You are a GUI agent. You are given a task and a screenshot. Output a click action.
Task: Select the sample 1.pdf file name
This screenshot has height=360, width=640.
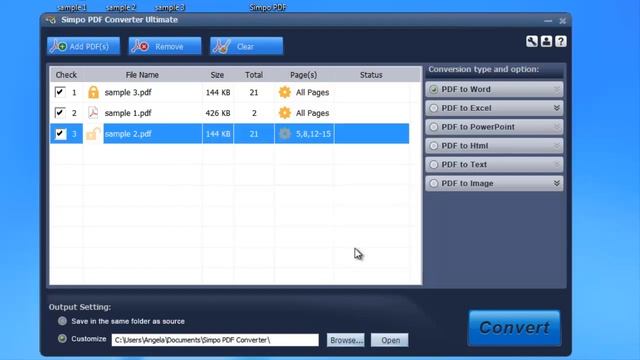coord(128,113)
